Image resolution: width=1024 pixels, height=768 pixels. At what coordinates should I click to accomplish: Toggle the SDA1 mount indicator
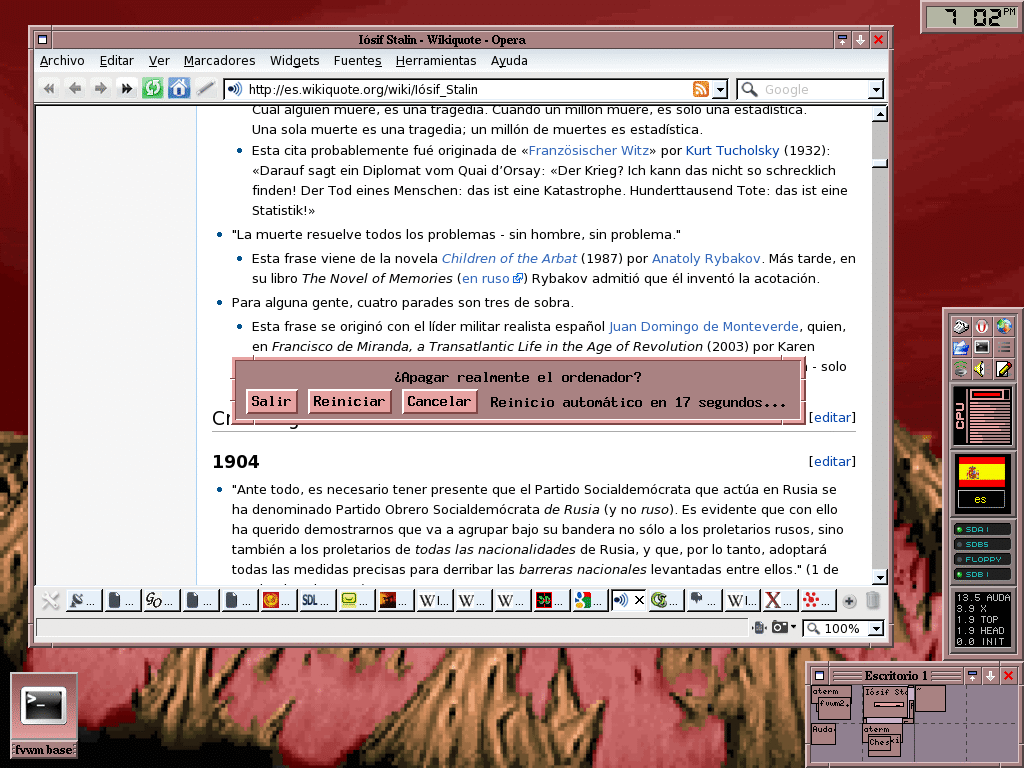[x=982, y=529]
